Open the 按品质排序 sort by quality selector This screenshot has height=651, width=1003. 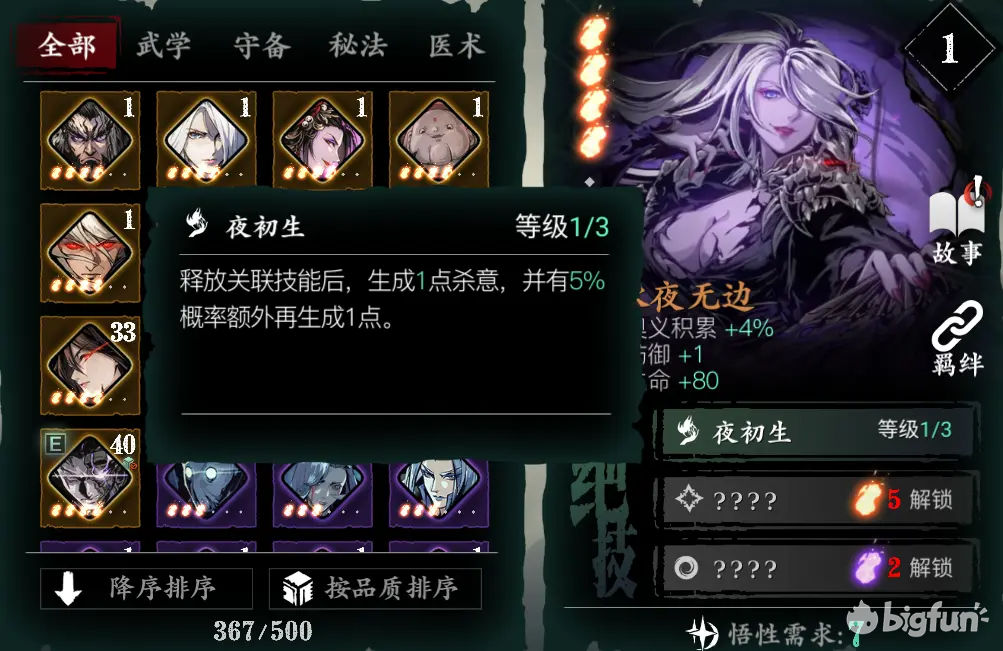click(375, 588)
